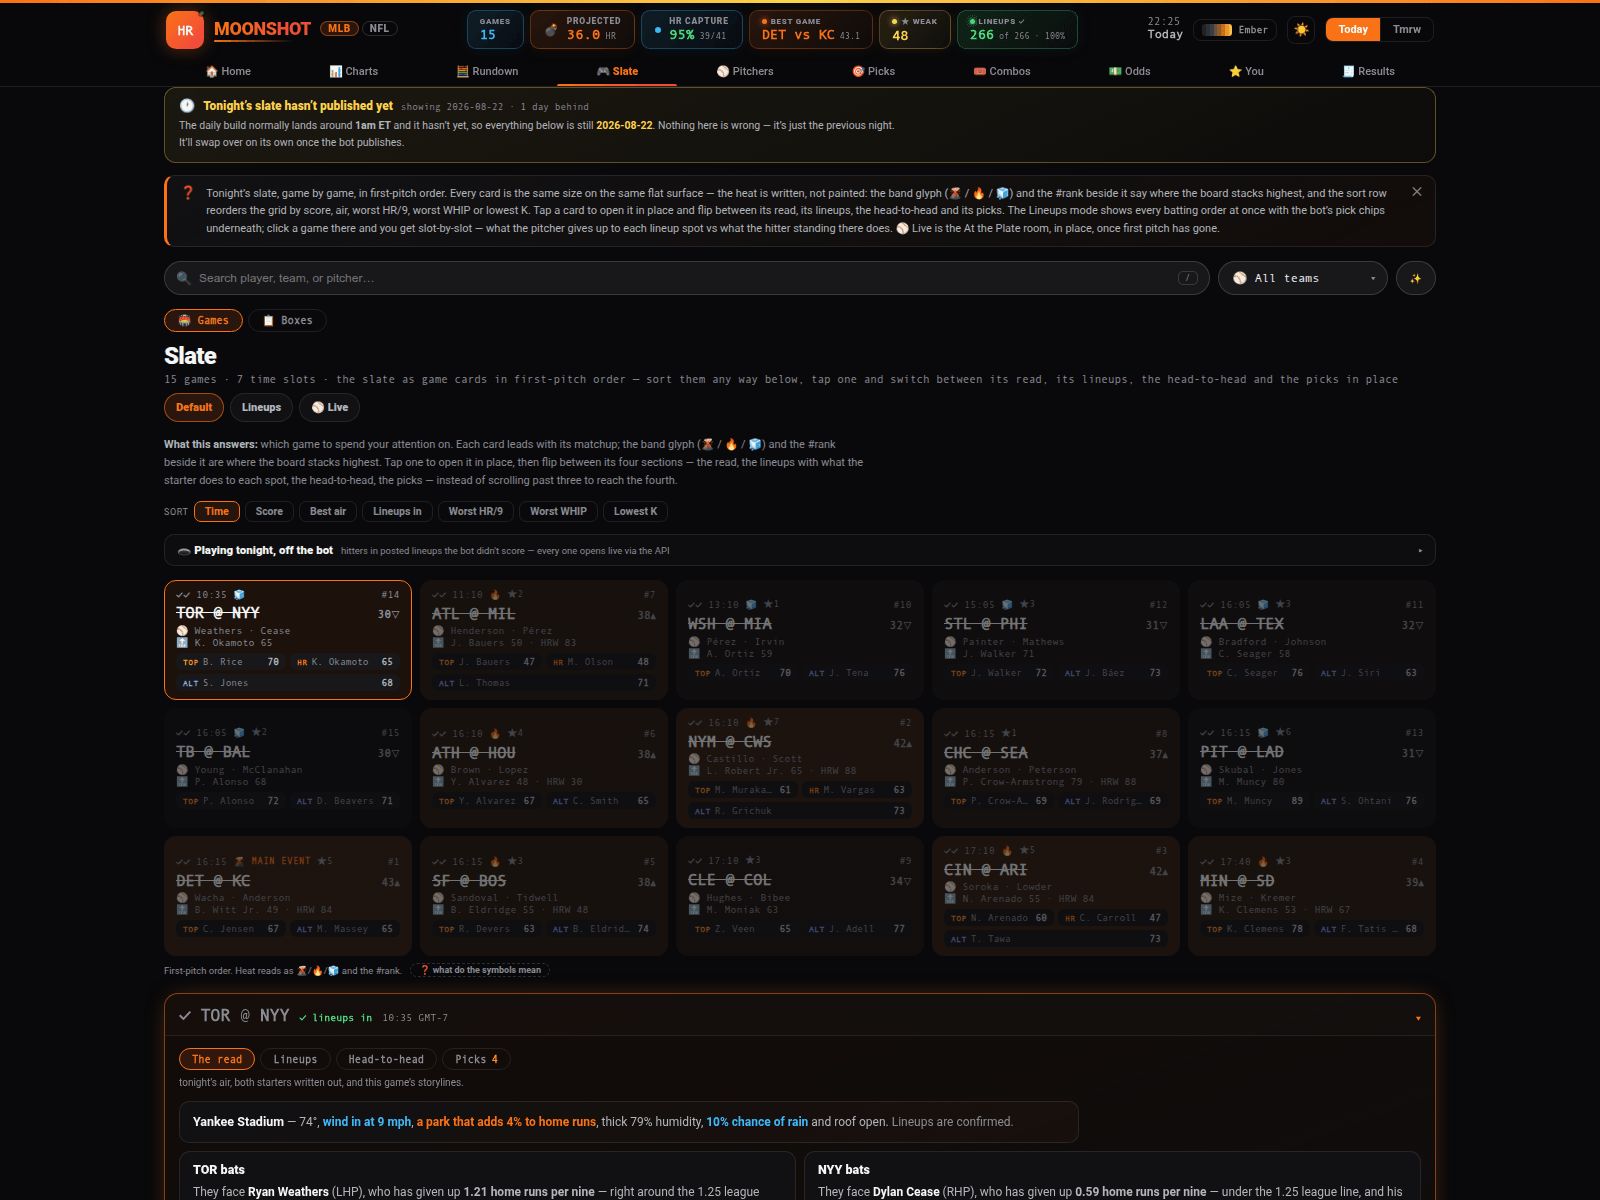Open the Head-to-head tab
The height and width of the screenshot is (1200, 1600).
pos(386,1059)
